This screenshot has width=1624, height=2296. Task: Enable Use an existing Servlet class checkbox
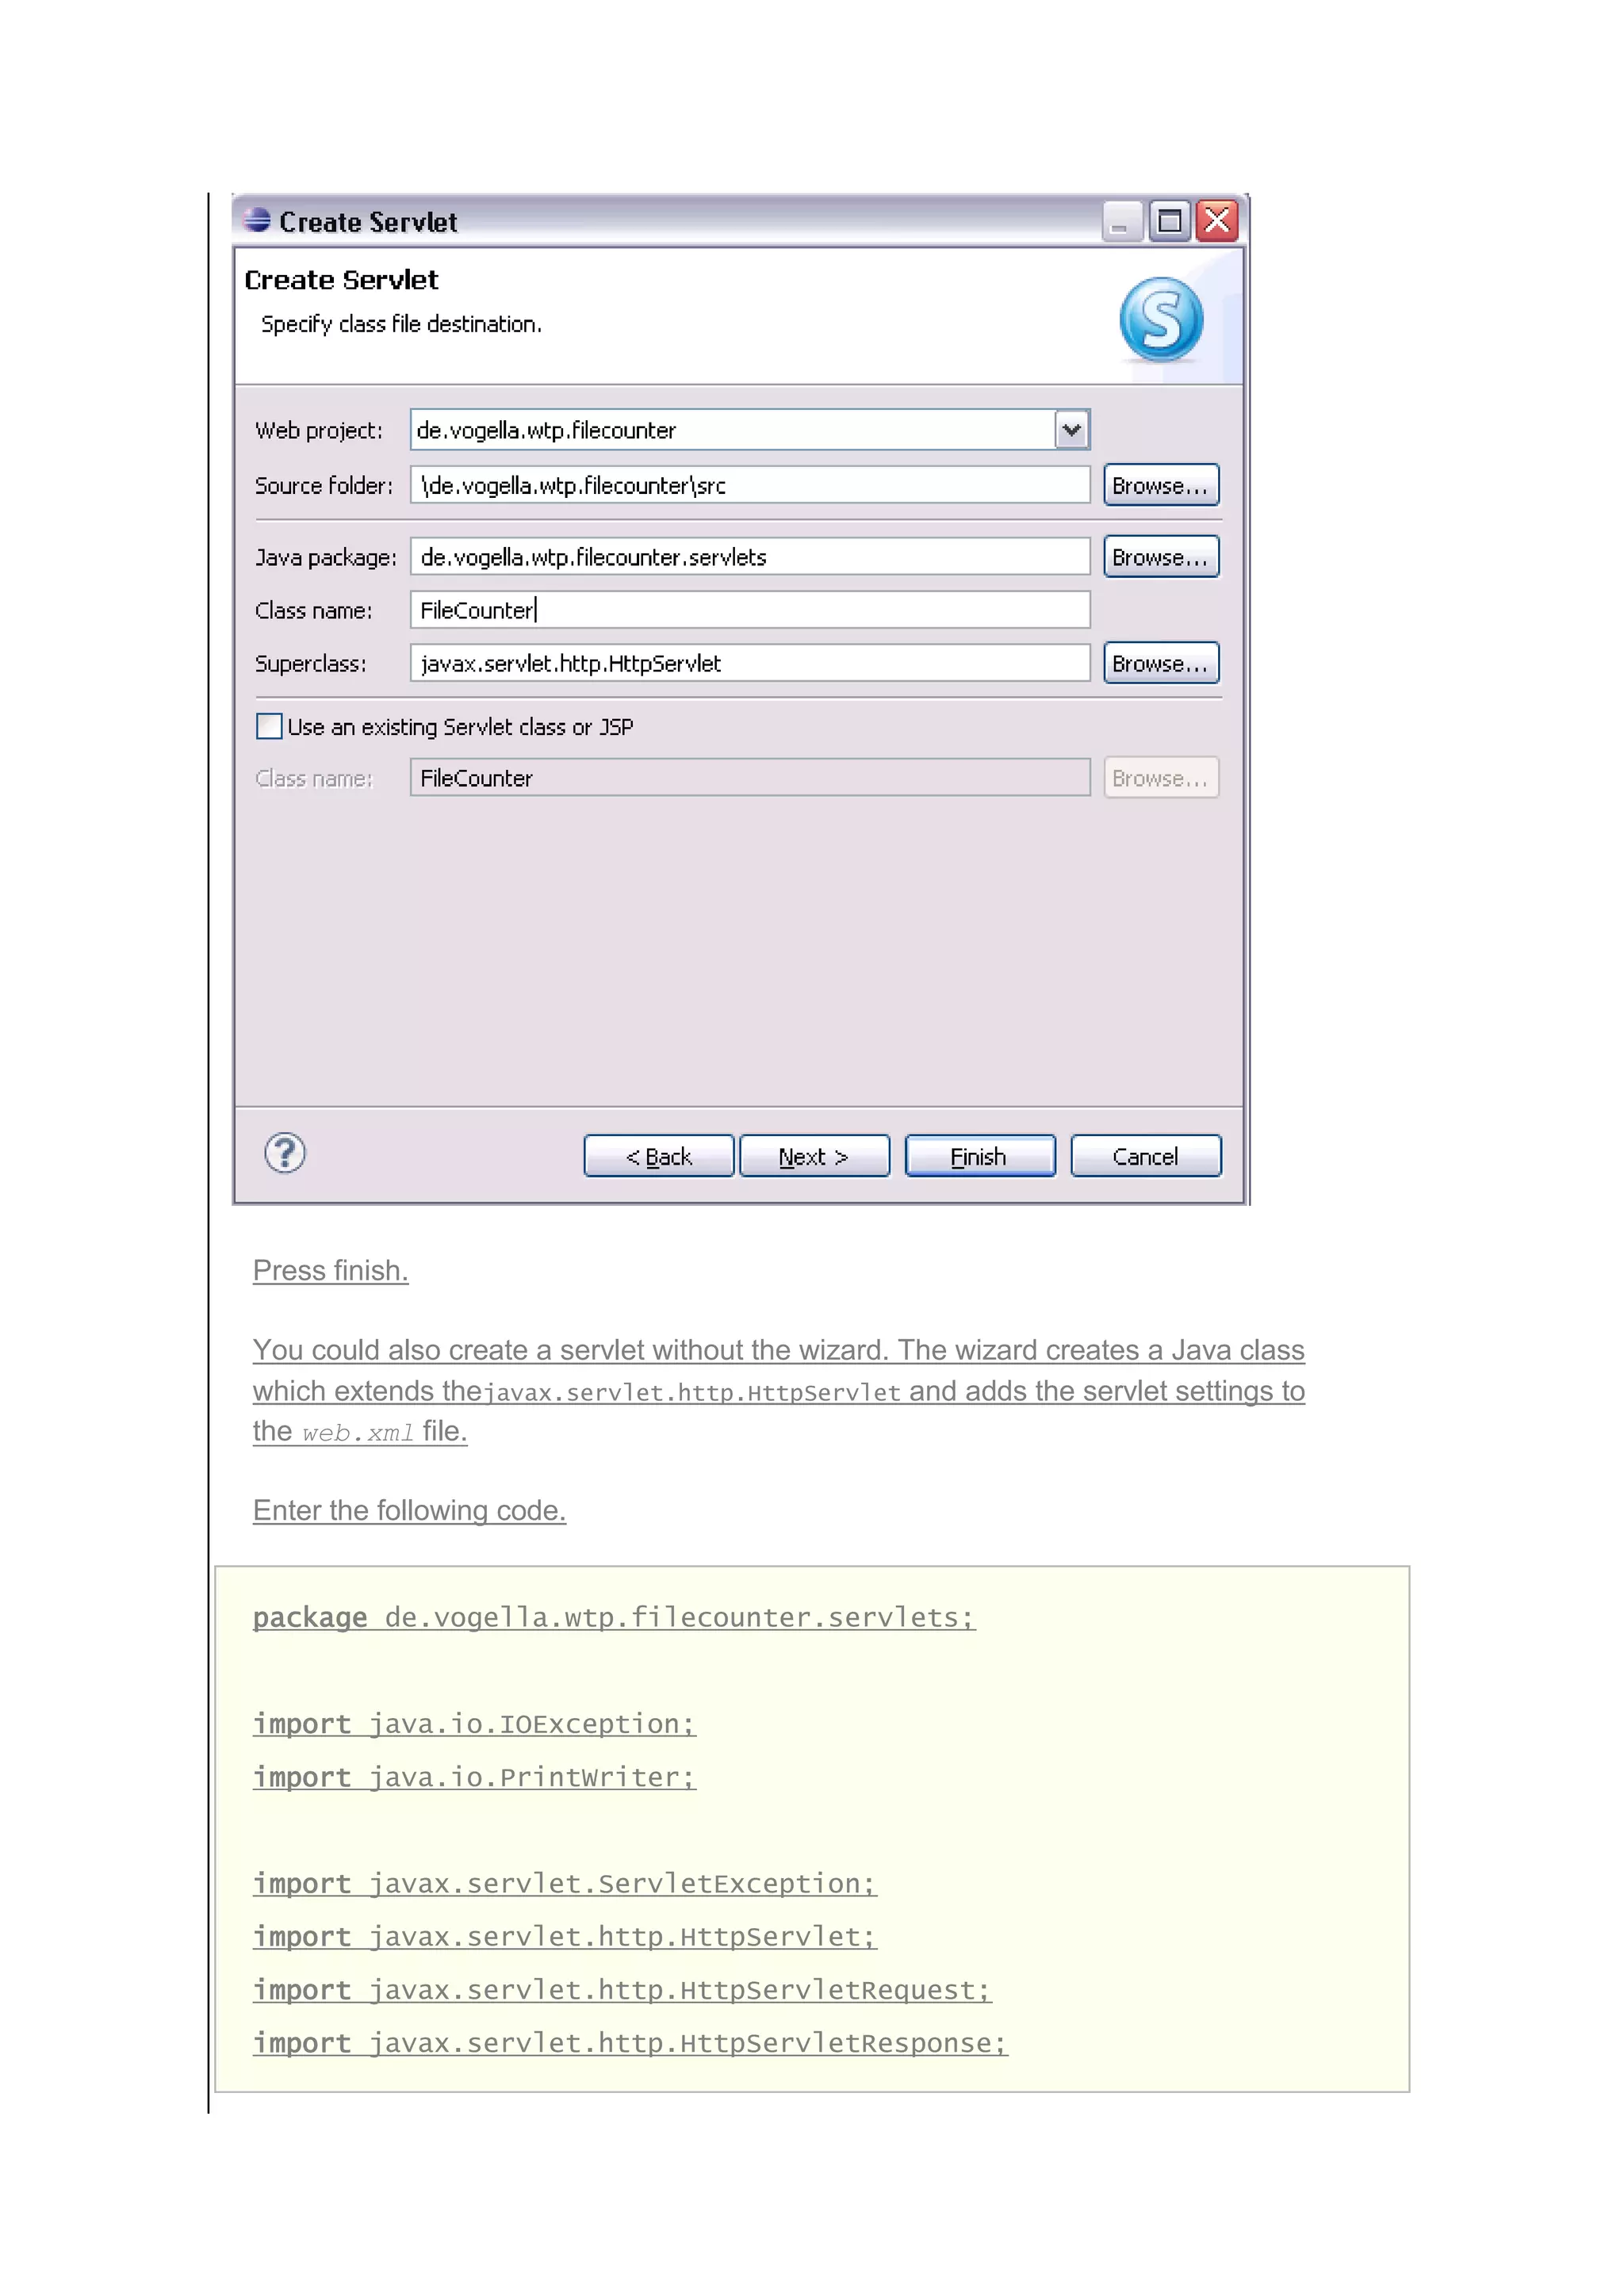pos(269,726)
